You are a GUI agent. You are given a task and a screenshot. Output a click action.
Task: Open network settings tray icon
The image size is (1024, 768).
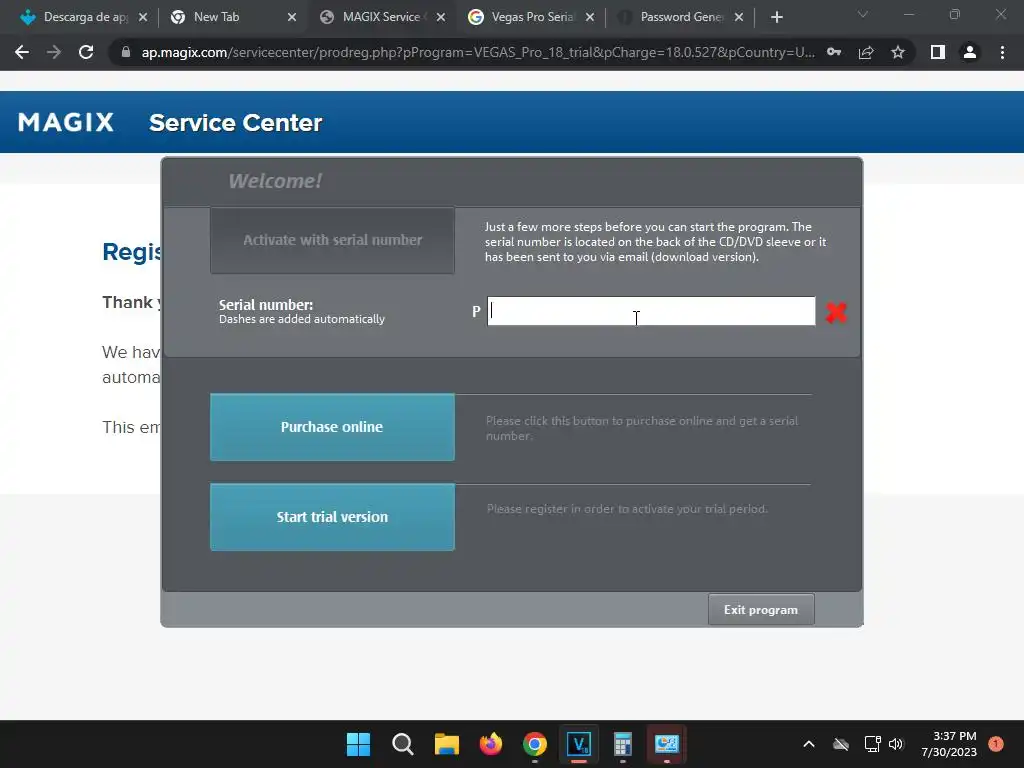coord(872,744)
